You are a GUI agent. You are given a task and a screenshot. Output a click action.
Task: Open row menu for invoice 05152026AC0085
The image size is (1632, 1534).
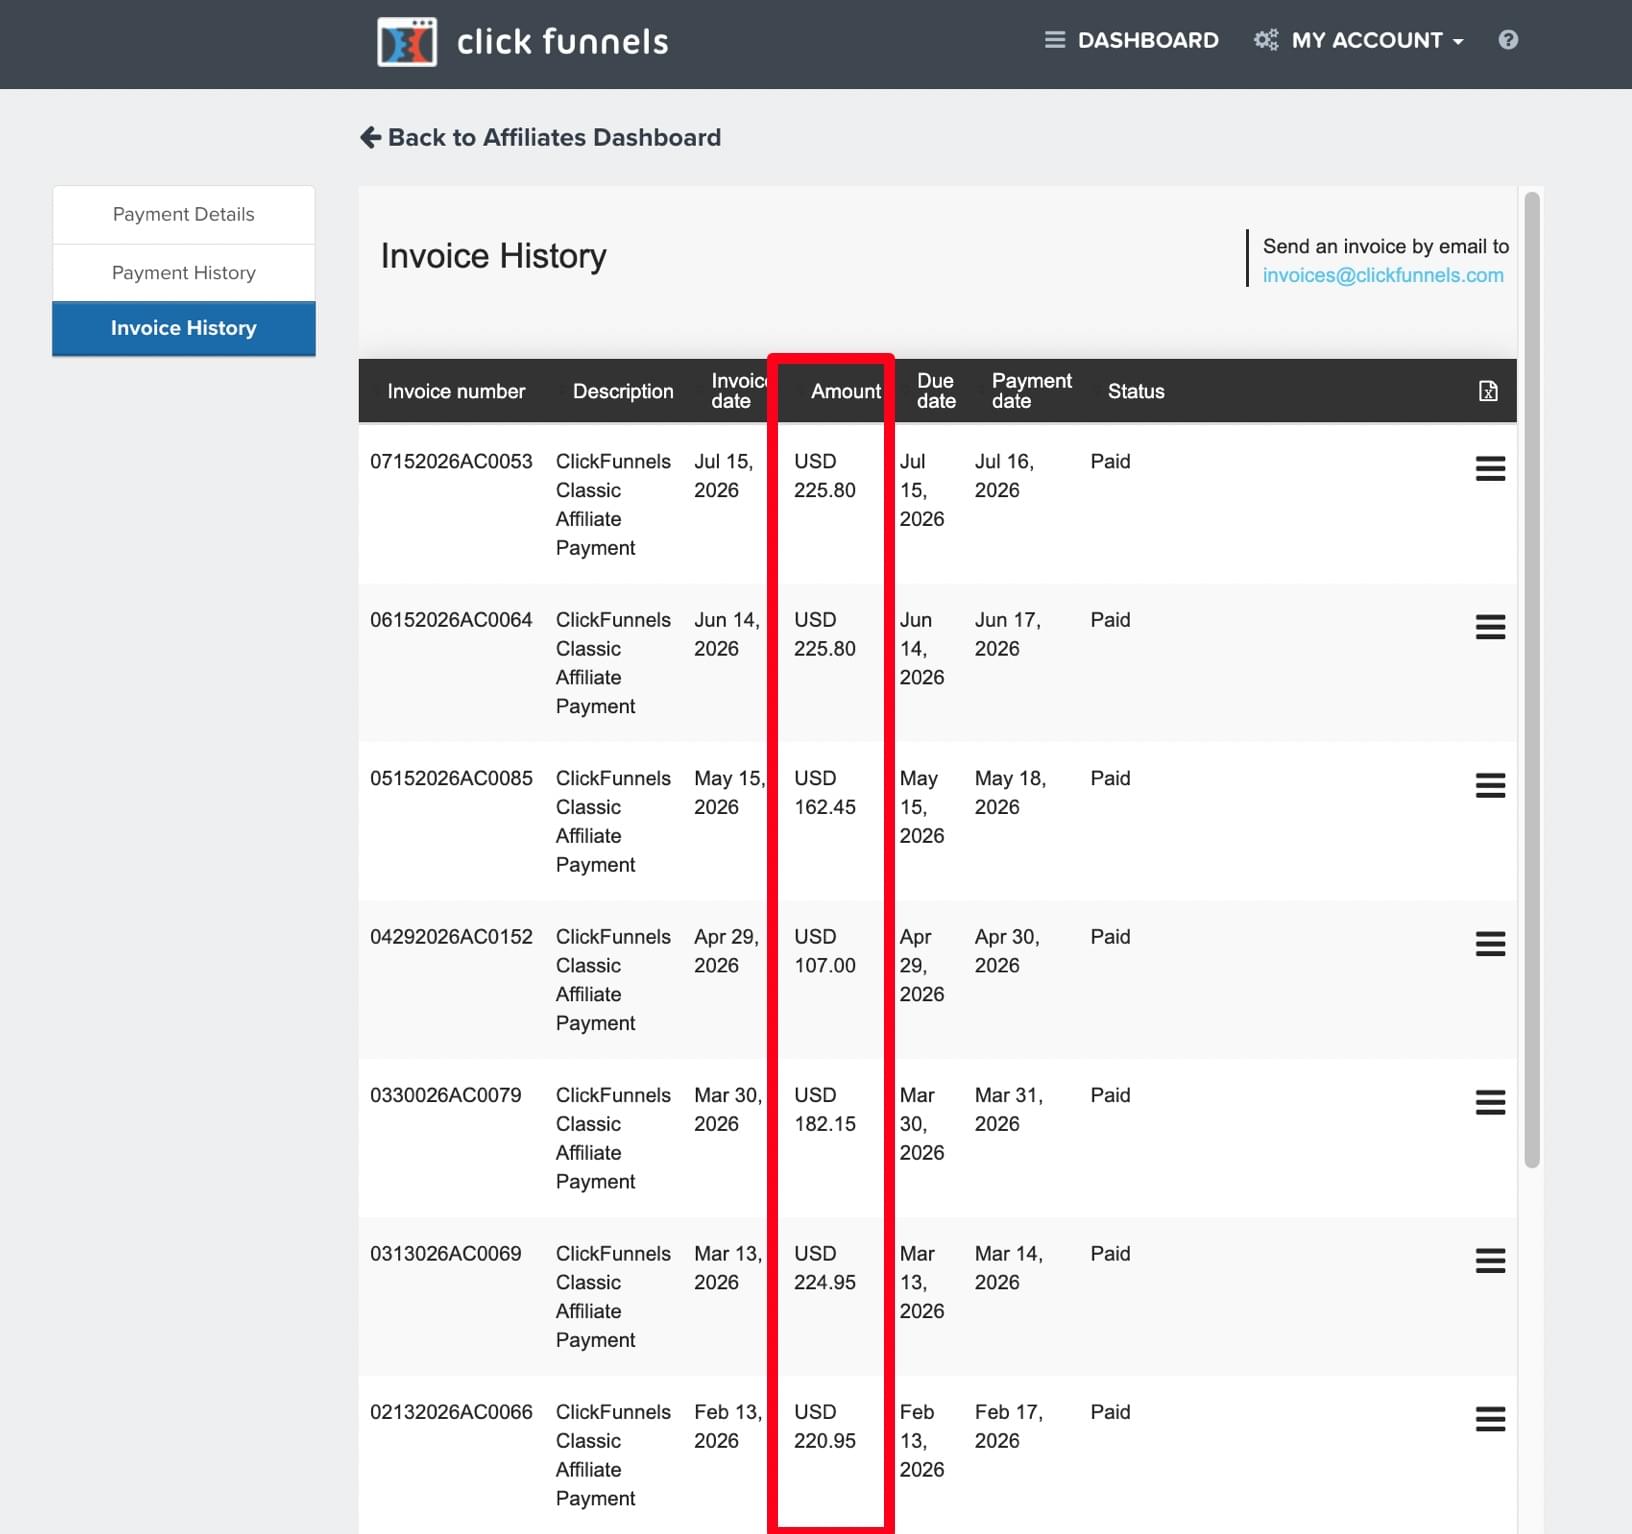point(1490,785)
